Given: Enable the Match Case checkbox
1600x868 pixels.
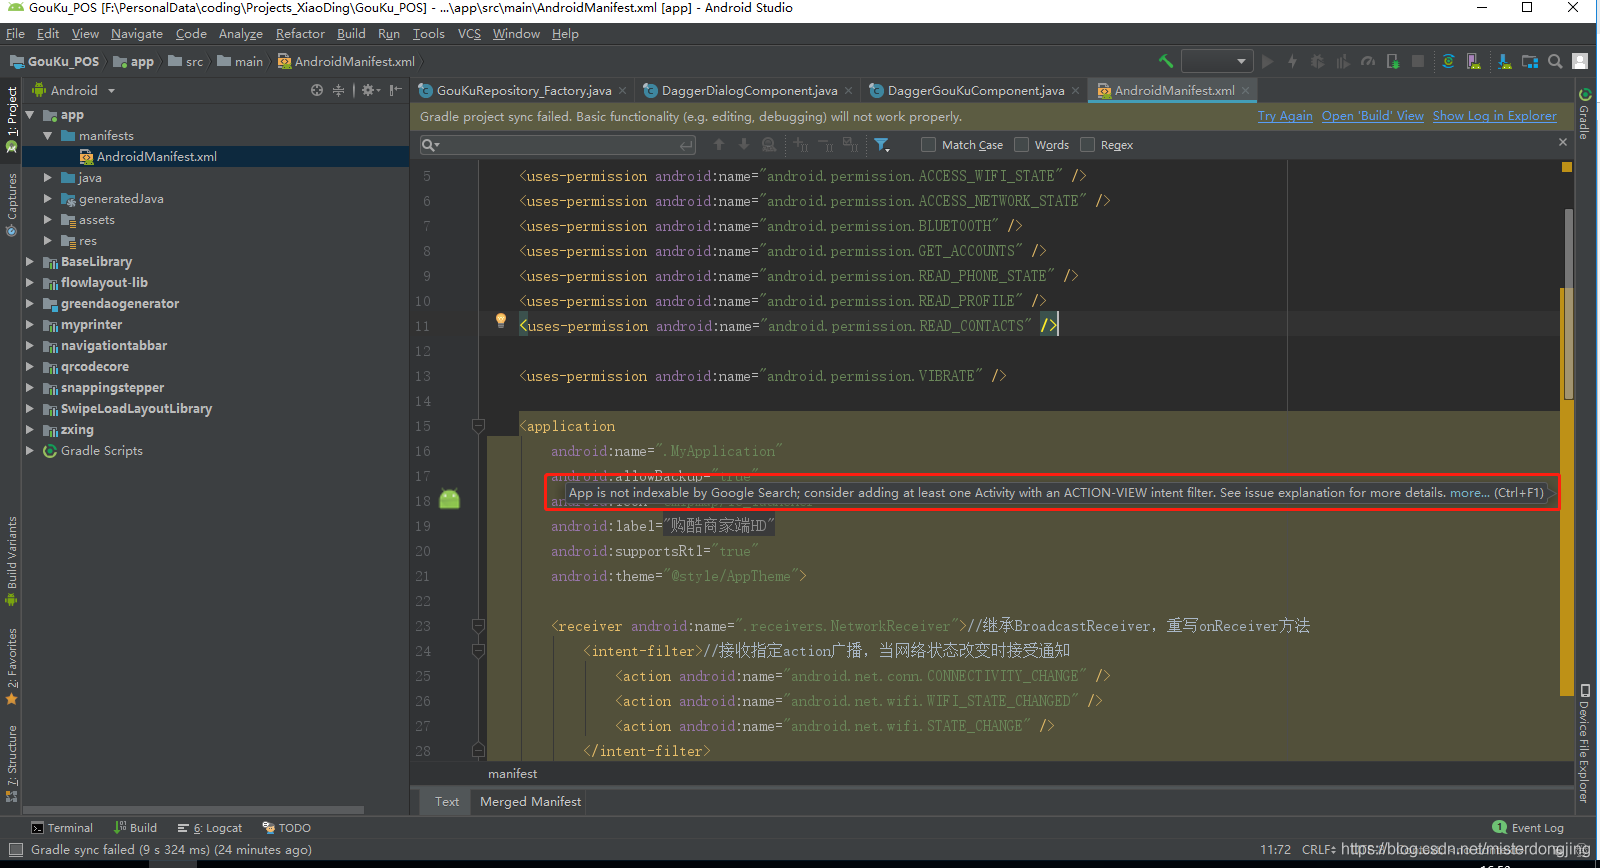Looking at the screenshot, I should click(x=928, y=144).
